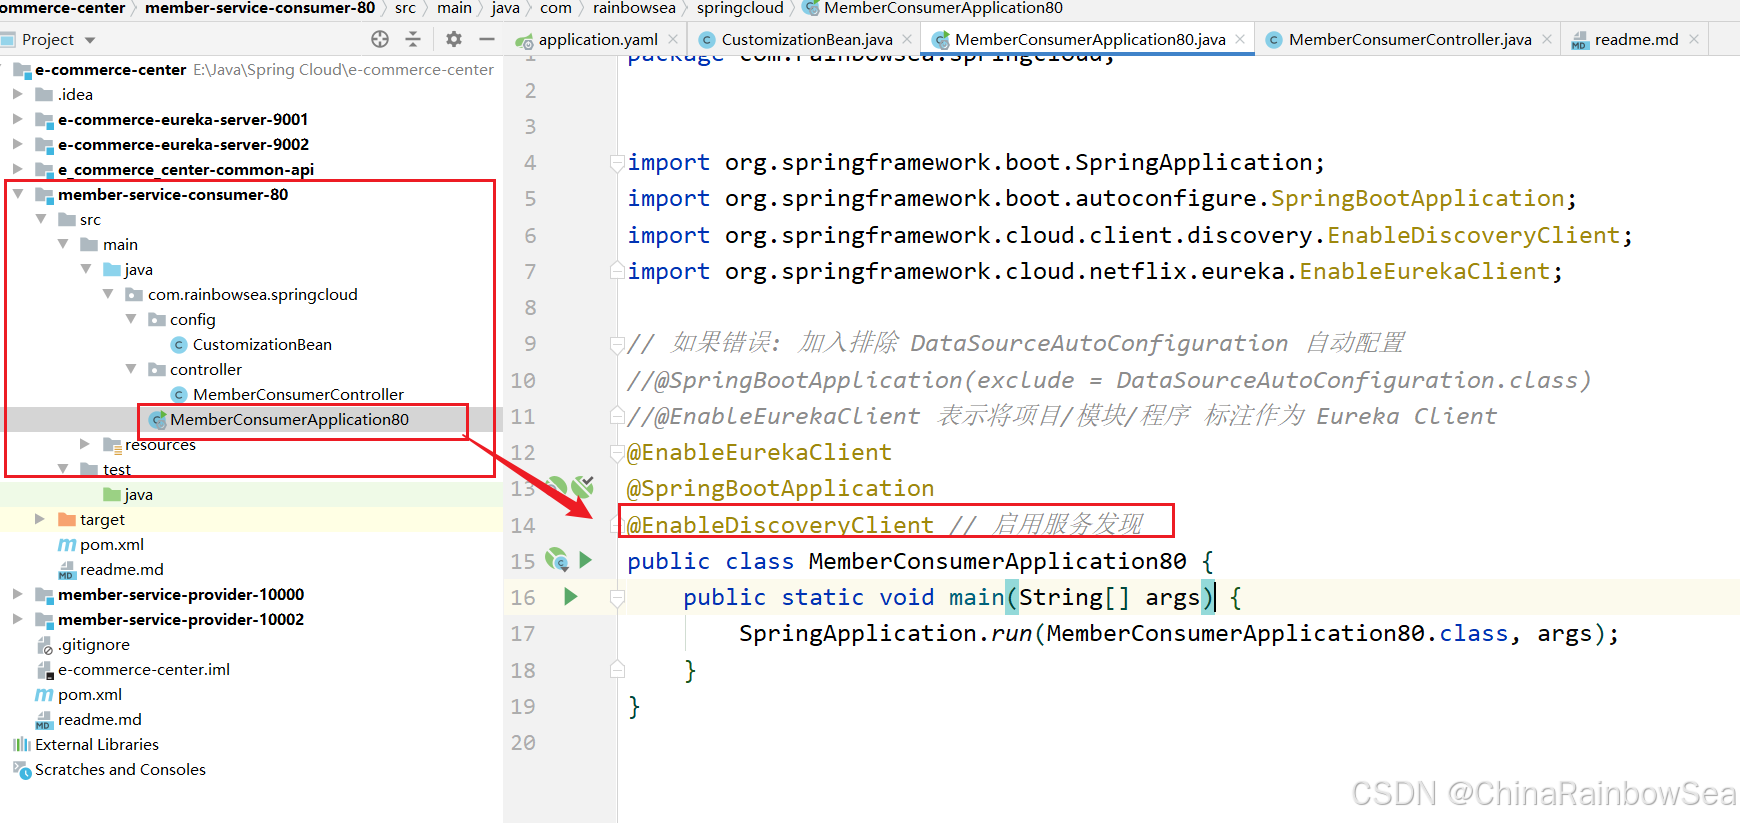Select MemberConsumerController in project tree
This screenshot has width=1740, height=823.
(298, 394)
